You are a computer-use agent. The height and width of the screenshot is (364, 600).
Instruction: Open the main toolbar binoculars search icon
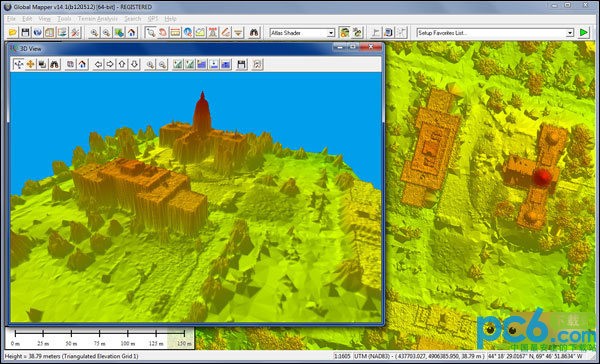tap(254, 33)
